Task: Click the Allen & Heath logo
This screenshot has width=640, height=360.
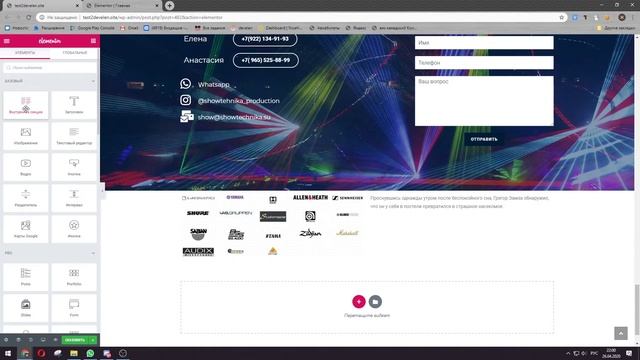Action: point(310,198)
